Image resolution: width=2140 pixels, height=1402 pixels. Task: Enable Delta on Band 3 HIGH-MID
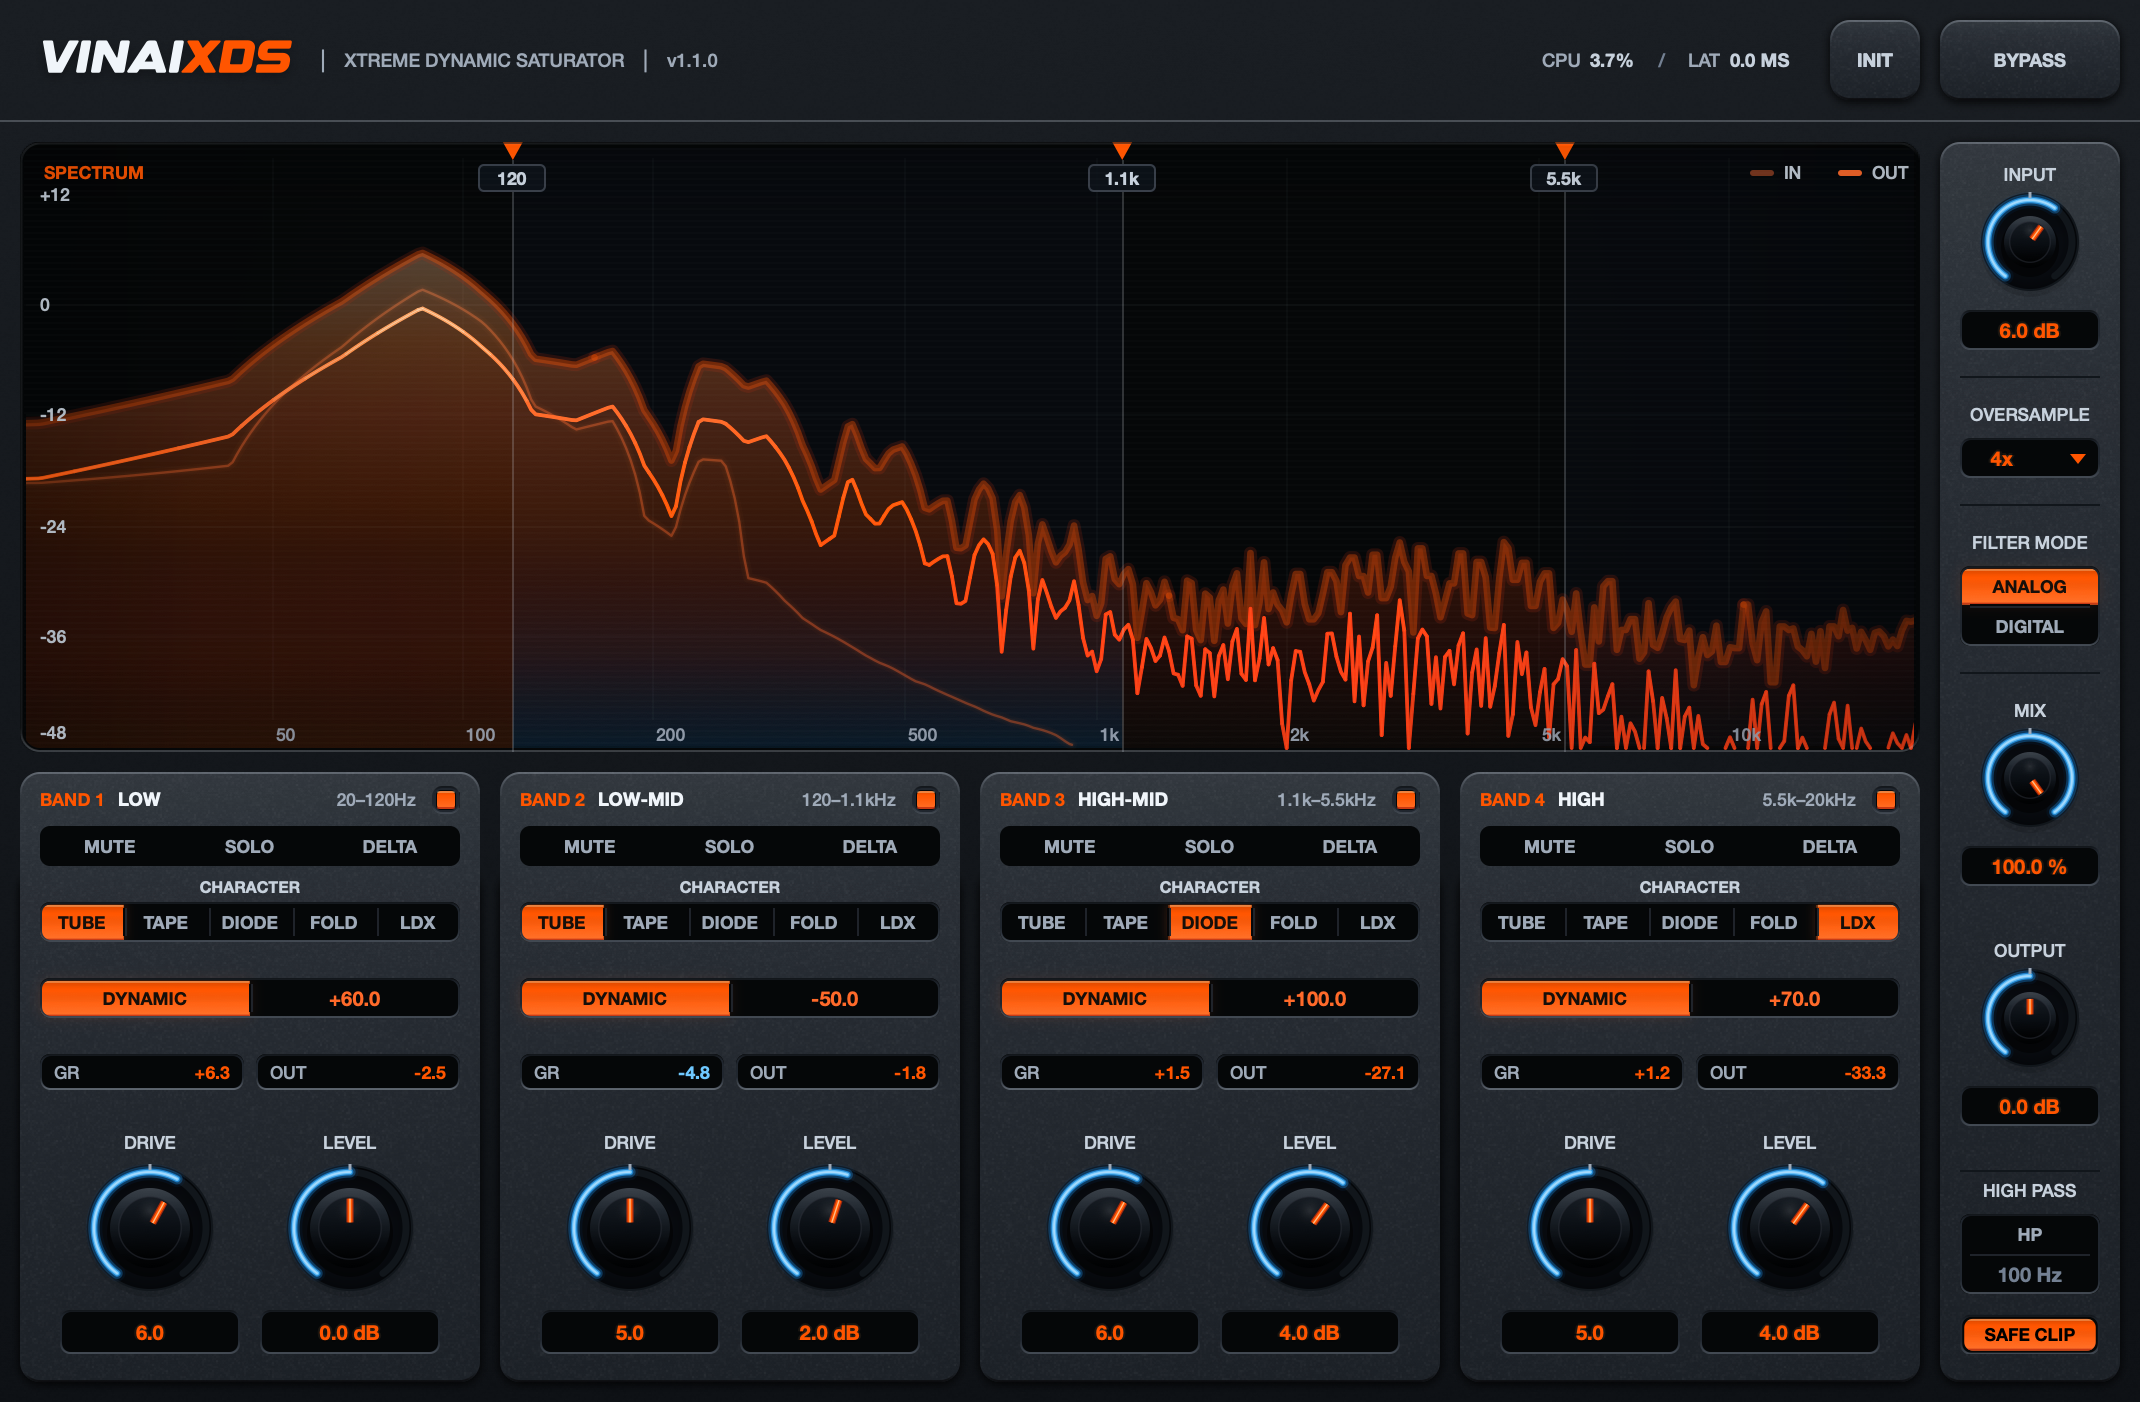click(1349, 846)
